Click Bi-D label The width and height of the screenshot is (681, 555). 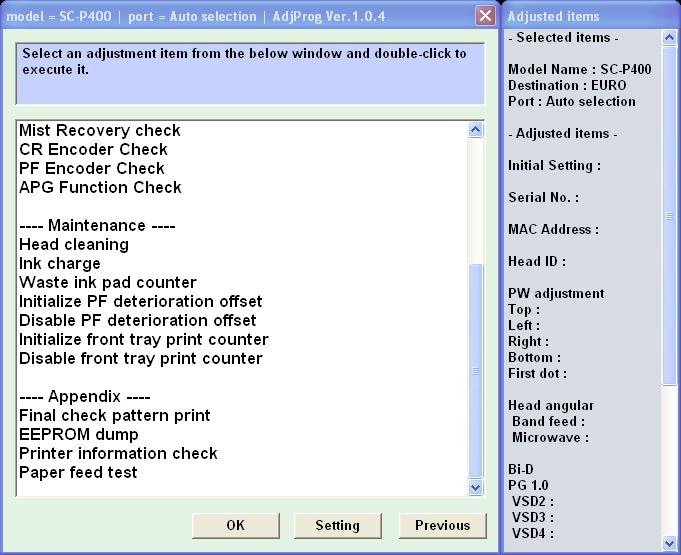[x=521, y=469]
